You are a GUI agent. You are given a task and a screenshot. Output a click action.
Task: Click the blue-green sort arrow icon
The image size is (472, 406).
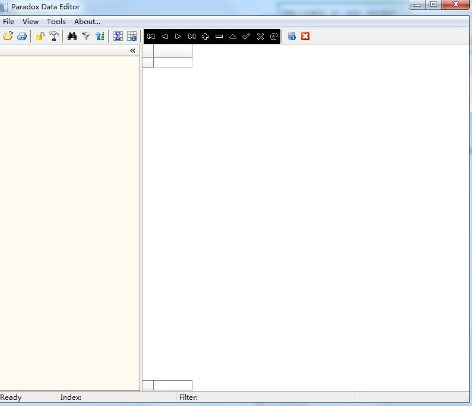pos(100,36)
